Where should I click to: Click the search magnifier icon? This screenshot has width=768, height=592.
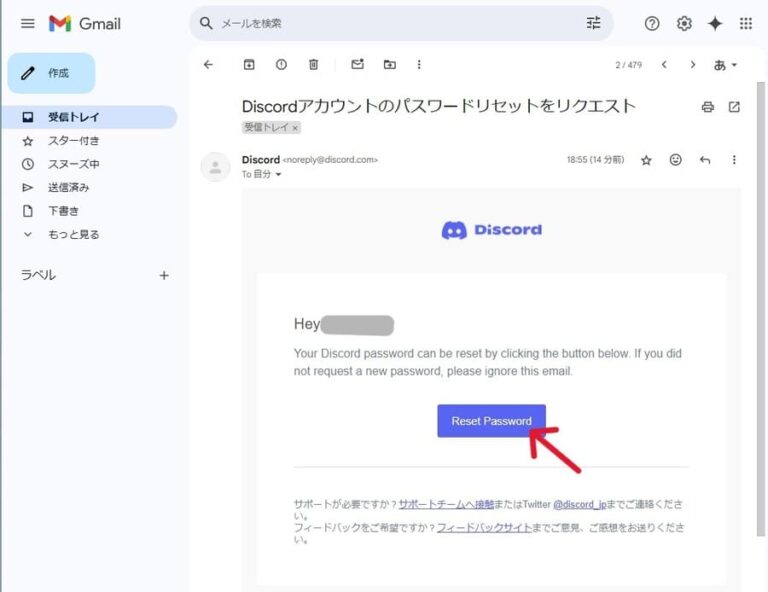pyautogui.click(x=206, y=23)
